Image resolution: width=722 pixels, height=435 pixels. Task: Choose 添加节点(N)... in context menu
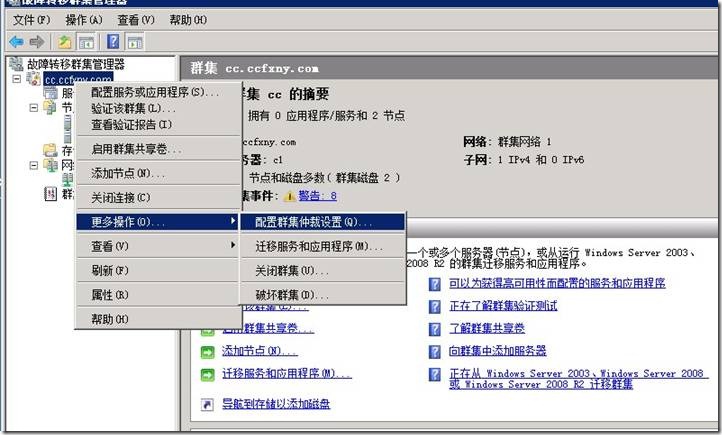[158, 174]
